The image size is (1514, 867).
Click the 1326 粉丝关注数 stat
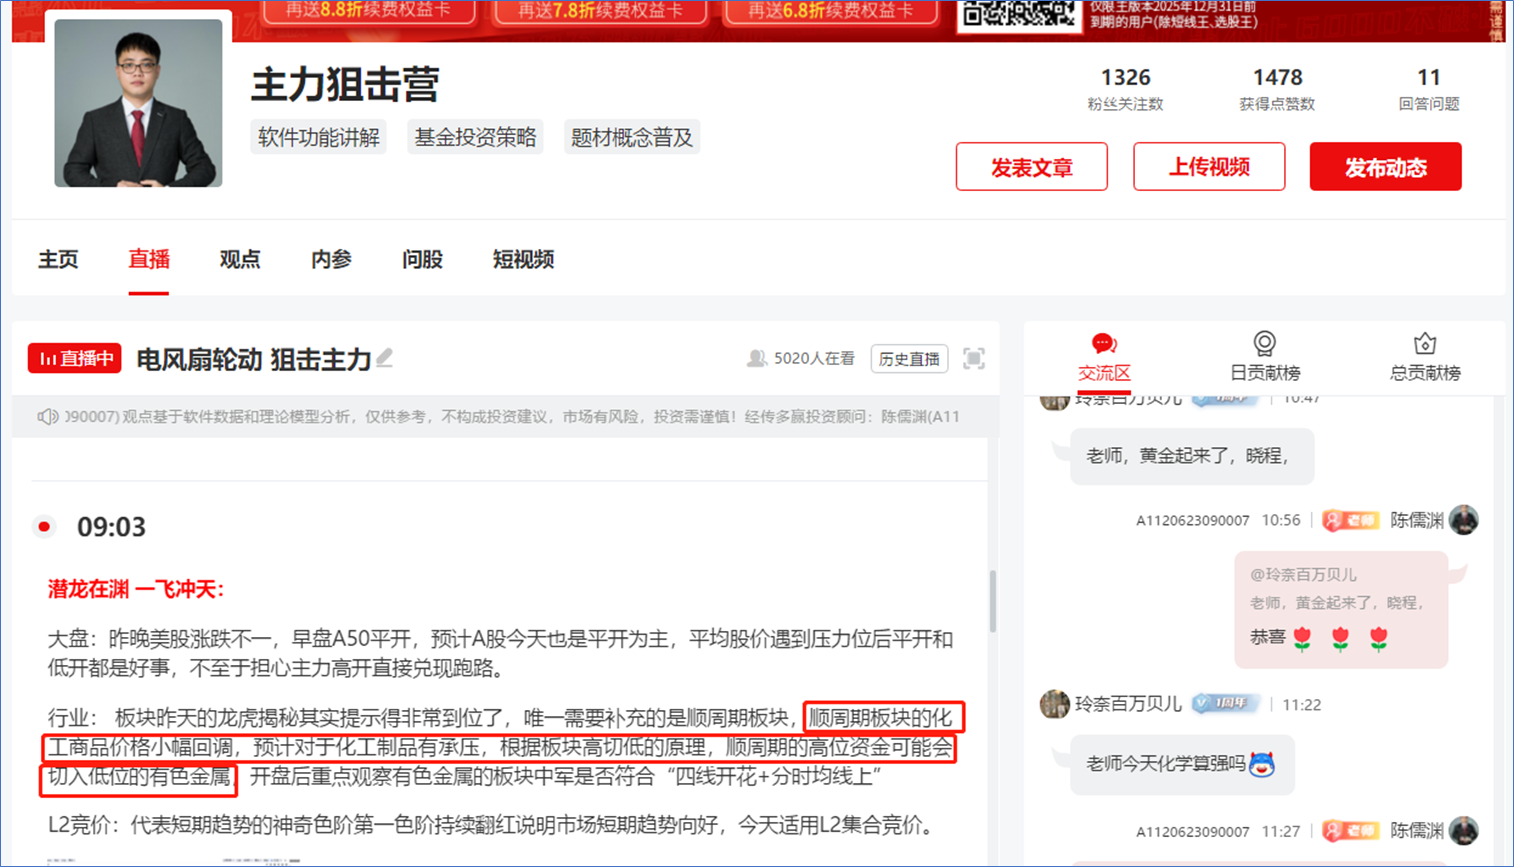[1125, 89]
